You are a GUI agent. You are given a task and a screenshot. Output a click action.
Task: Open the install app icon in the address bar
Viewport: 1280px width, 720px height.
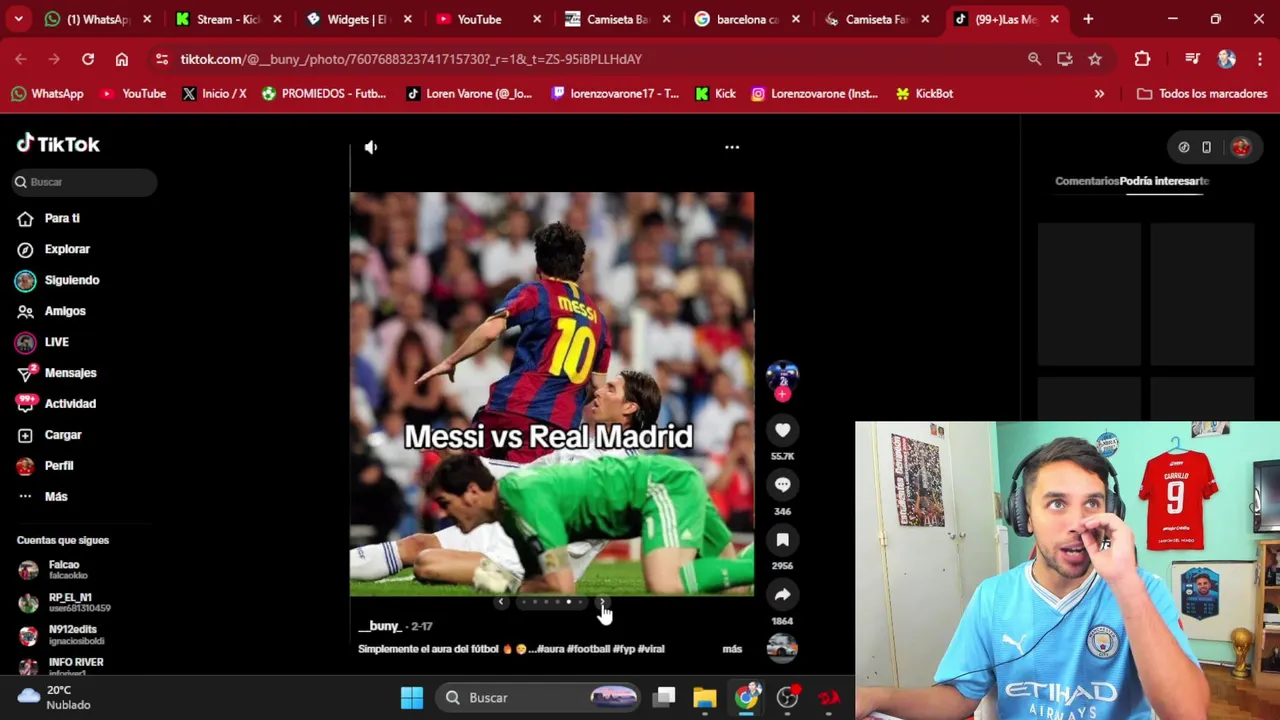pos(1065,59)
